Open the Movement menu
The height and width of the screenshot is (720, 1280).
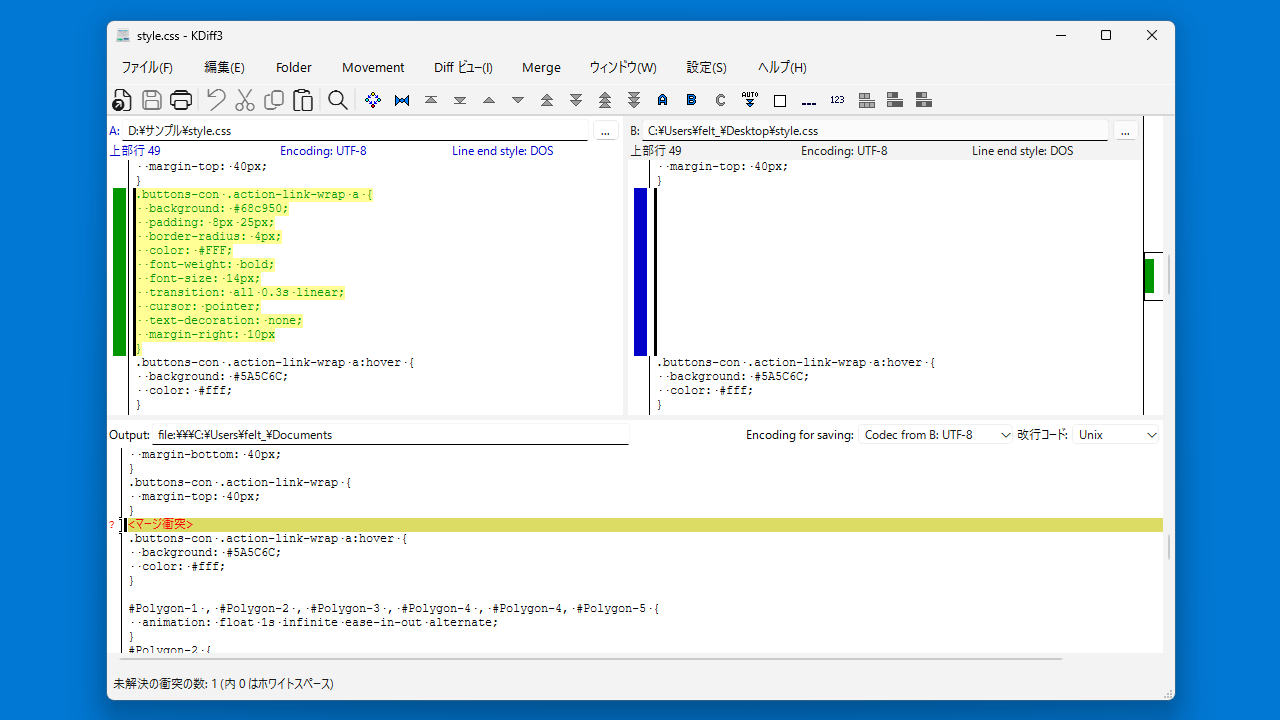coord(373,67)
